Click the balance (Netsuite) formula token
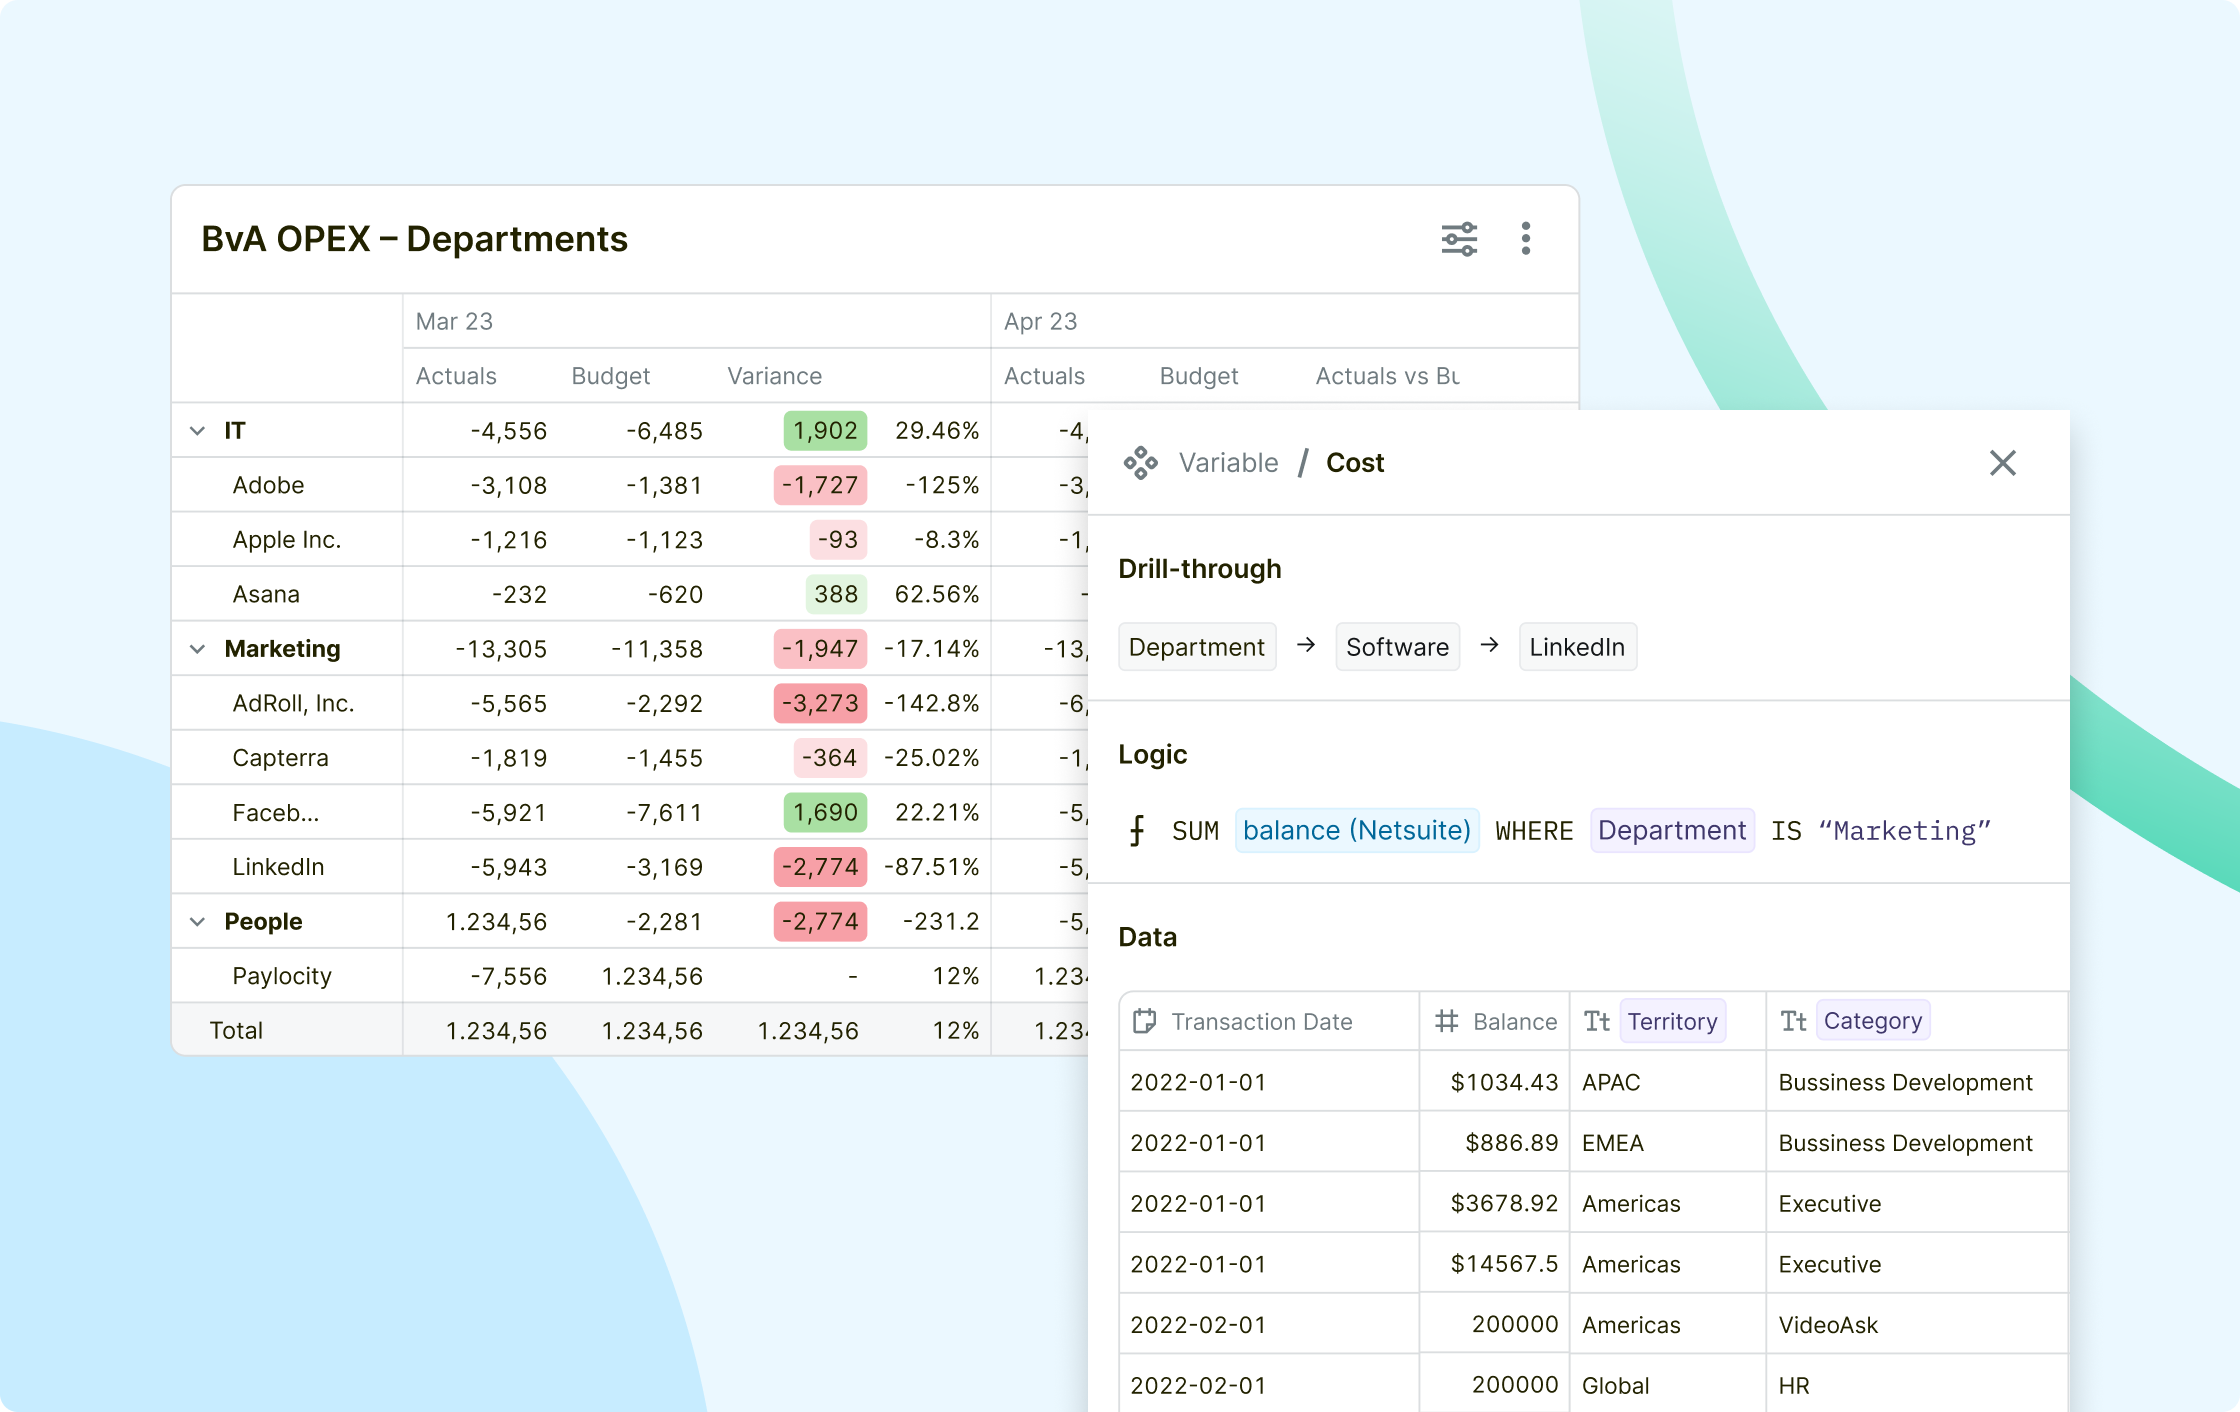This screenshot has height=1412, width=2240. tap(1357, 830)
